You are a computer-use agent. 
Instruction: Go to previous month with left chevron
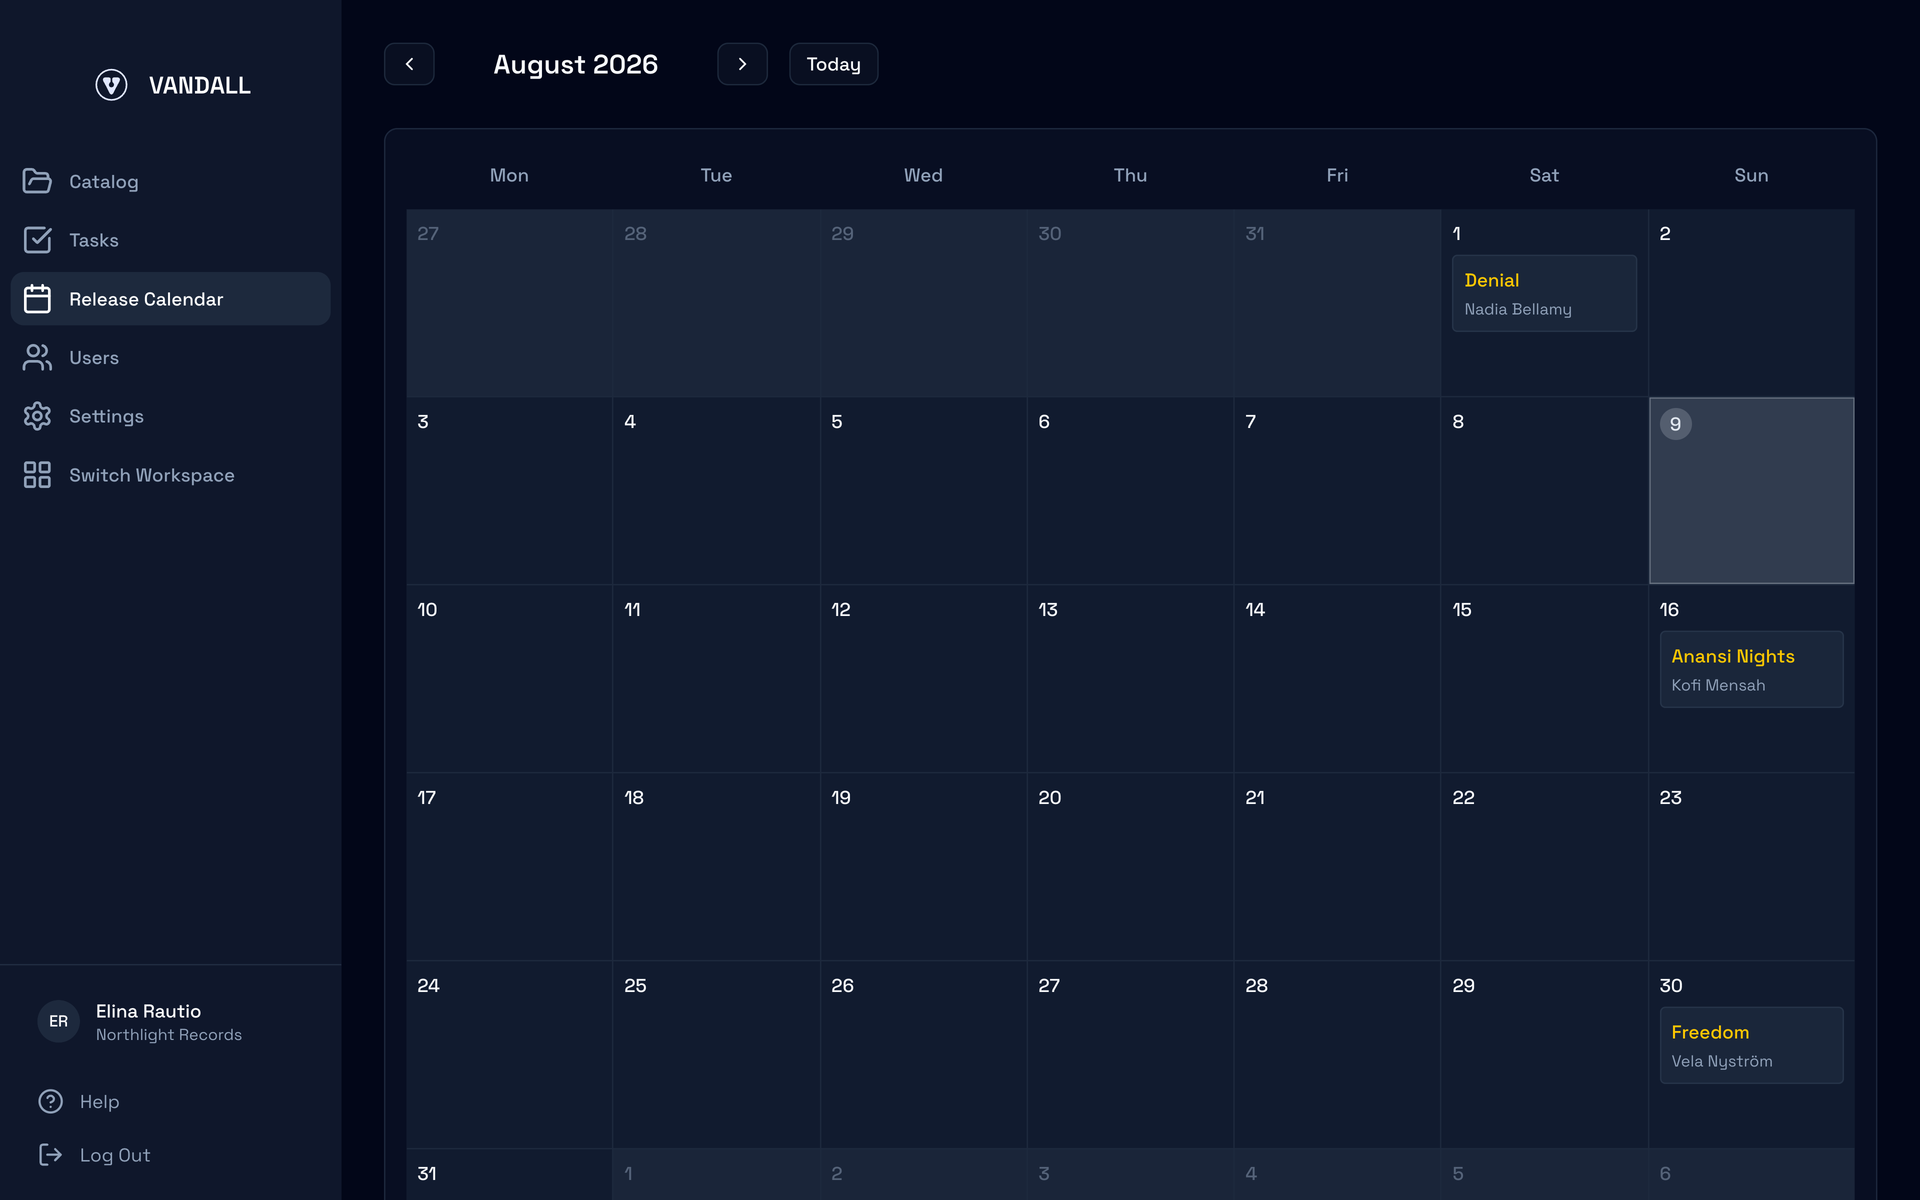tap(409, 64)
